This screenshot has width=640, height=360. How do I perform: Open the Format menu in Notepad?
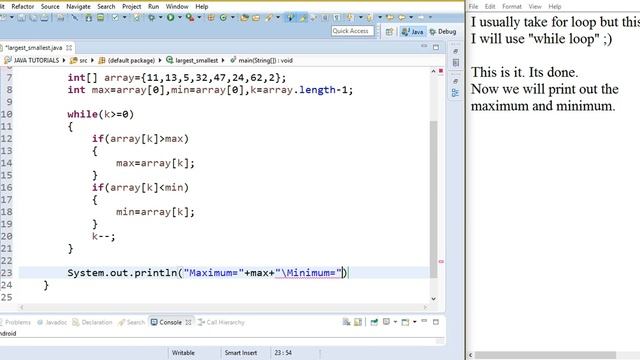click(512, 7)
